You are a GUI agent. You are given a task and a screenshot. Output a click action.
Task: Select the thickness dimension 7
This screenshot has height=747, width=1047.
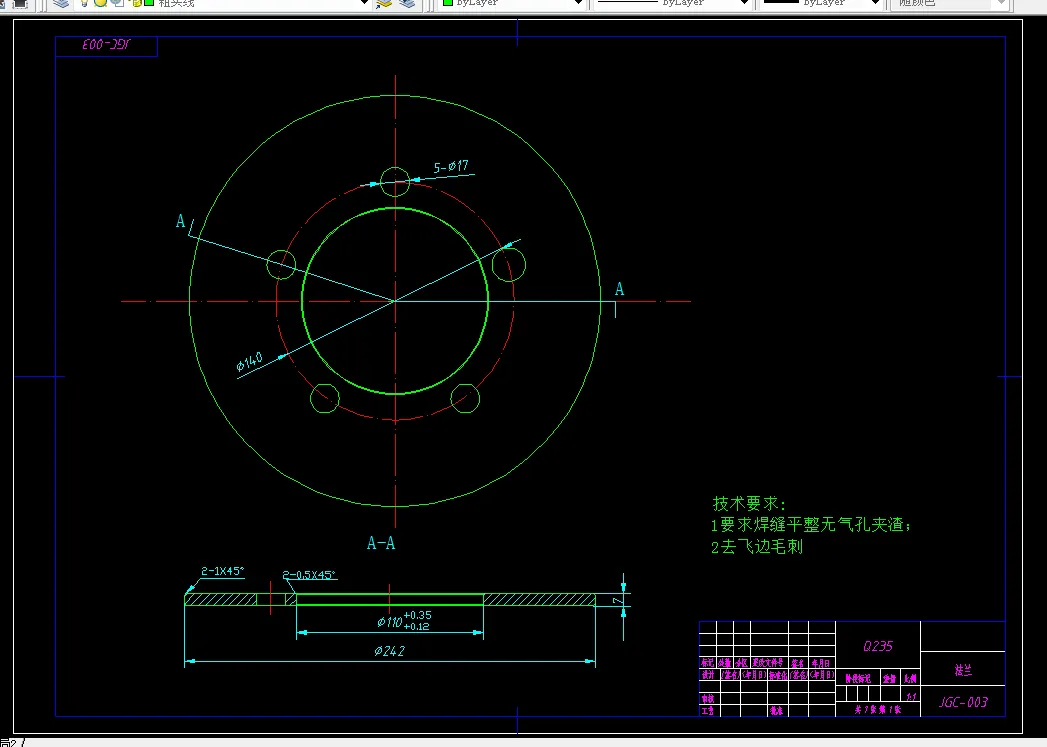tap(618, 601)
